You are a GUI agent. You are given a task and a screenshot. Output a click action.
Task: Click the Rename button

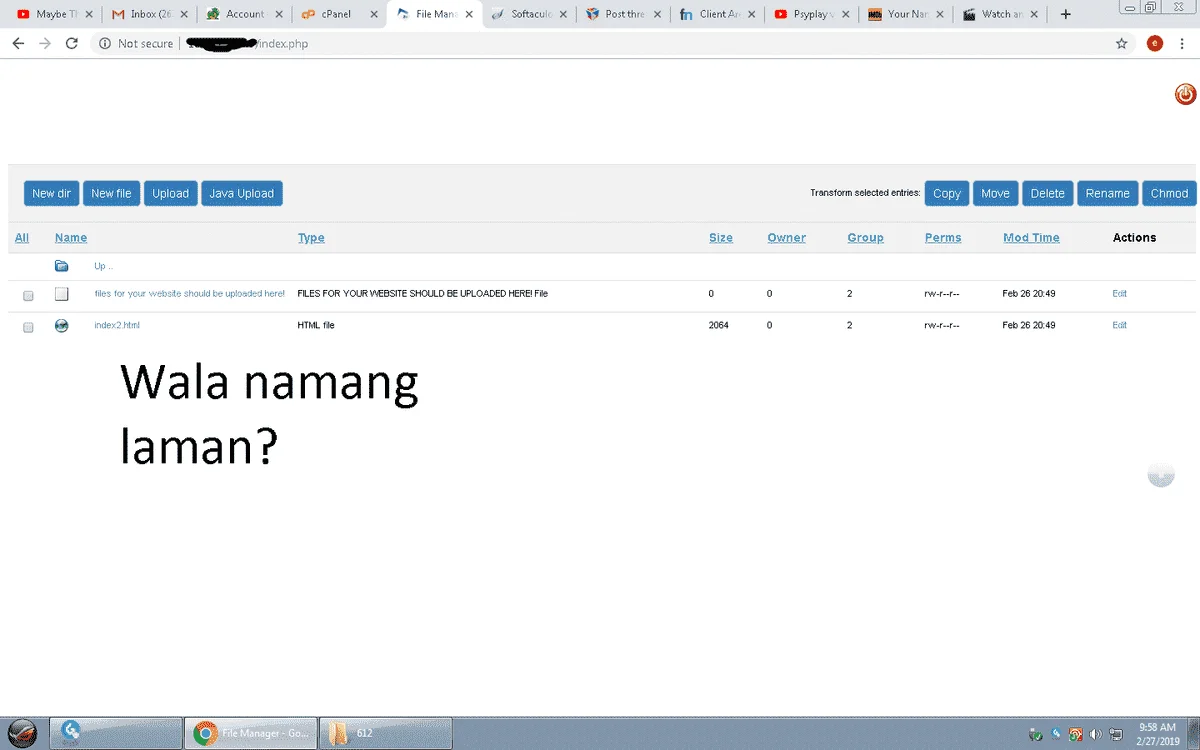1108,193
